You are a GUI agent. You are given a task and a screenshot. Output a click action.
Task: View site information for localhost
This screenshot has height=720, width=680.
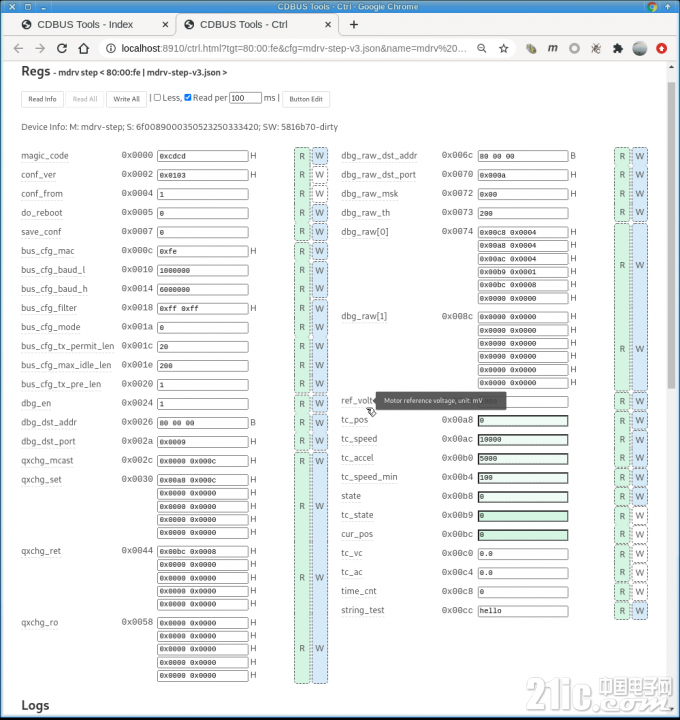111,48
